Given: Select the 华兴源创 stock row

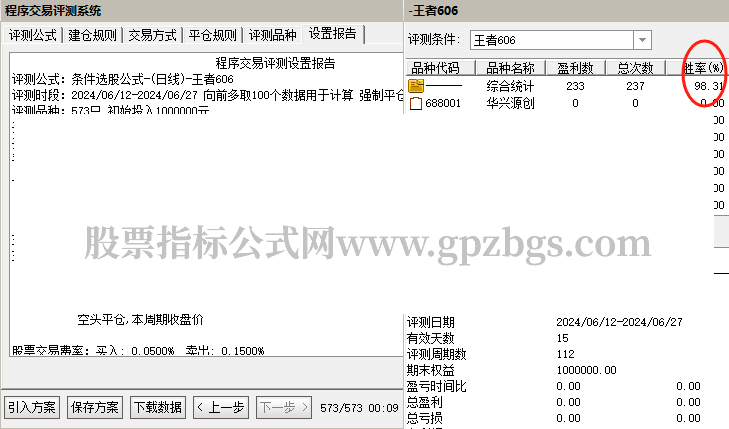Looking at the screenshot, I should 510,103.
